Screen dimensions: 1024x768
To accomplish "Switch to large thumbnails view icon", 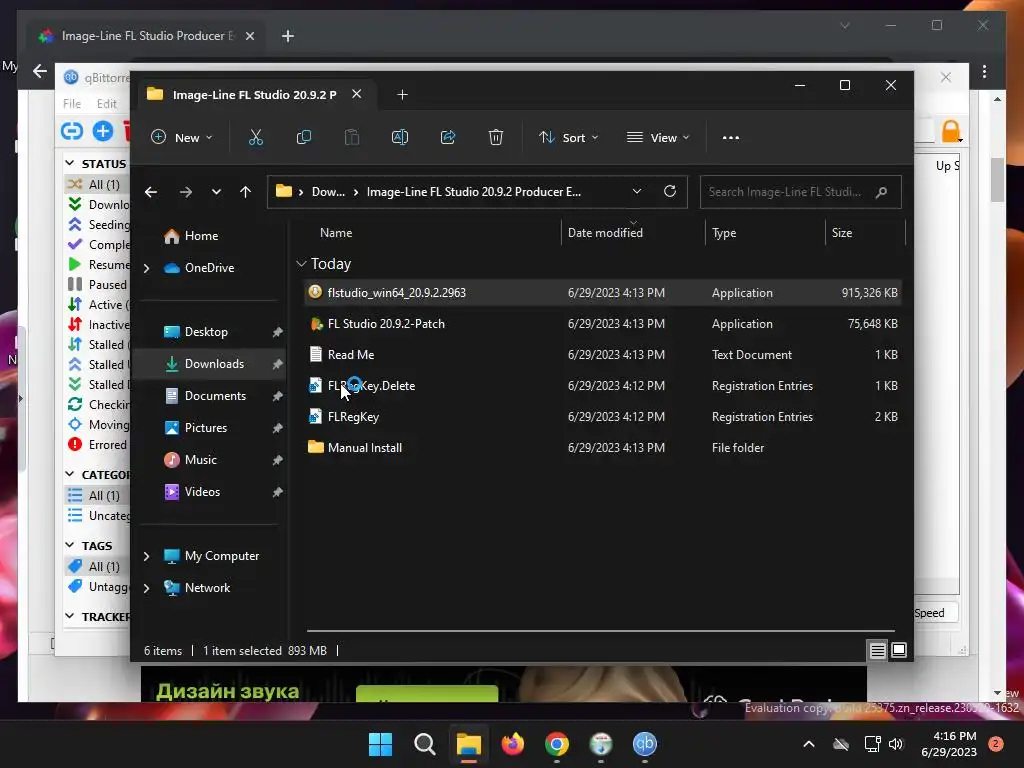I will [899, 650].
